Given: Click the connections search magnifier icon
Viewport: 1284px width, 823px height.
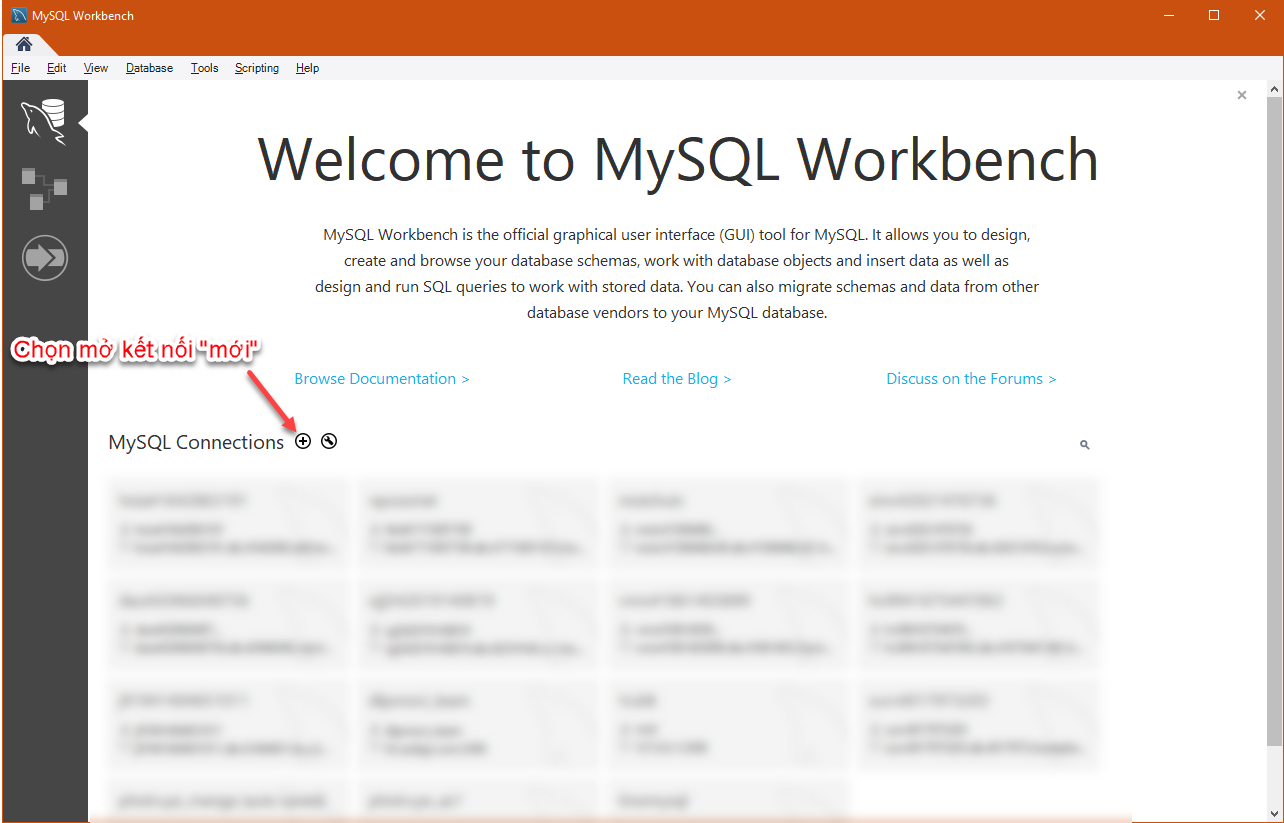Looking at the screenshot, I should tap(1084, 444).
